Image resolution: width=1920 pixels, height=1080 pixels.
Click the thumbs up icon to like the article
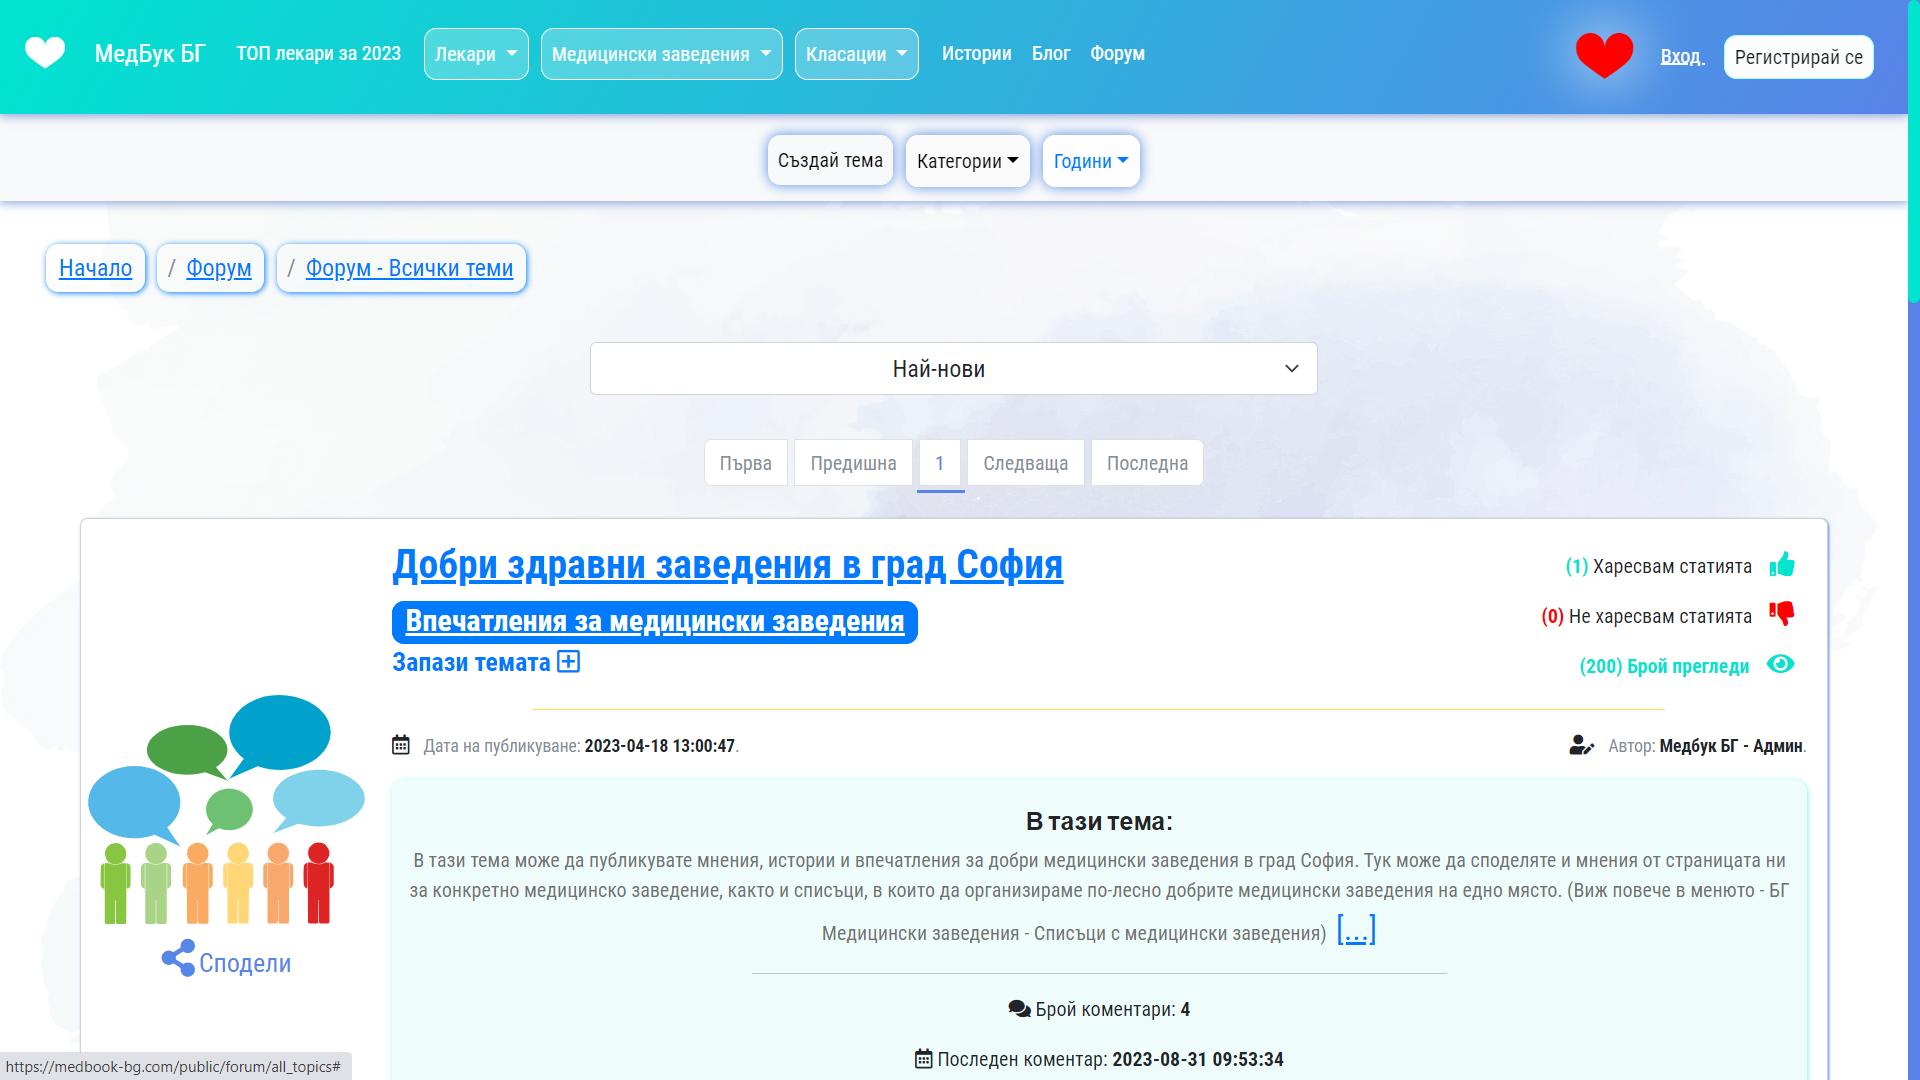(1783, 565)
